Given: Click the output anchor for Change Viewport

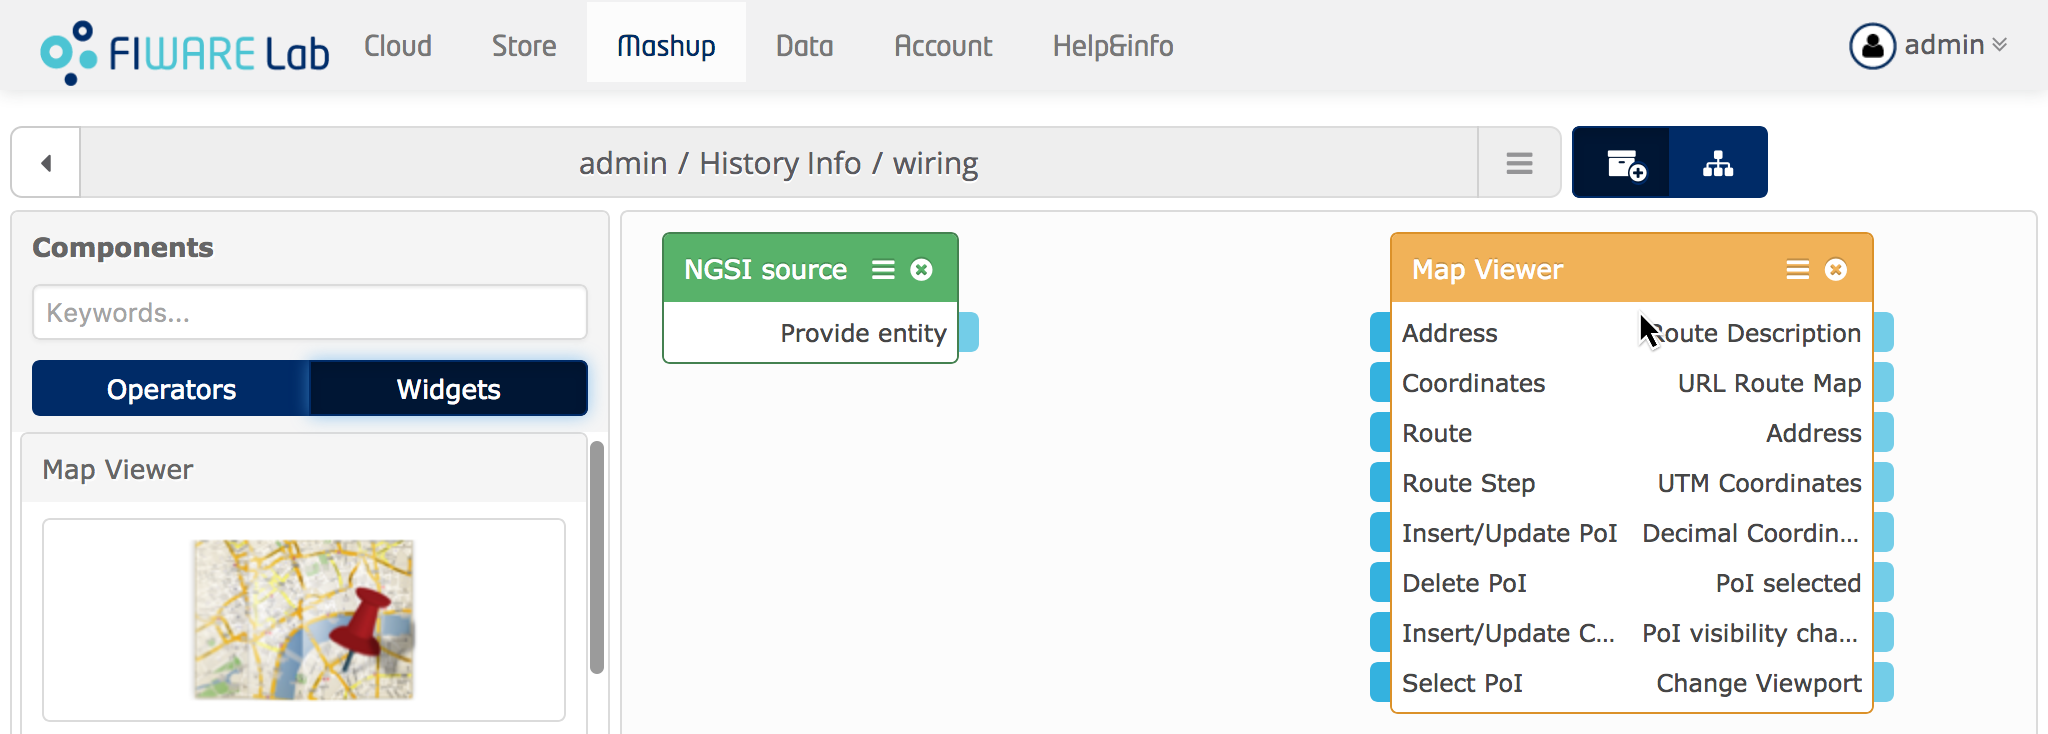Looking at the screenshot, I should (x=1884, y=682).
